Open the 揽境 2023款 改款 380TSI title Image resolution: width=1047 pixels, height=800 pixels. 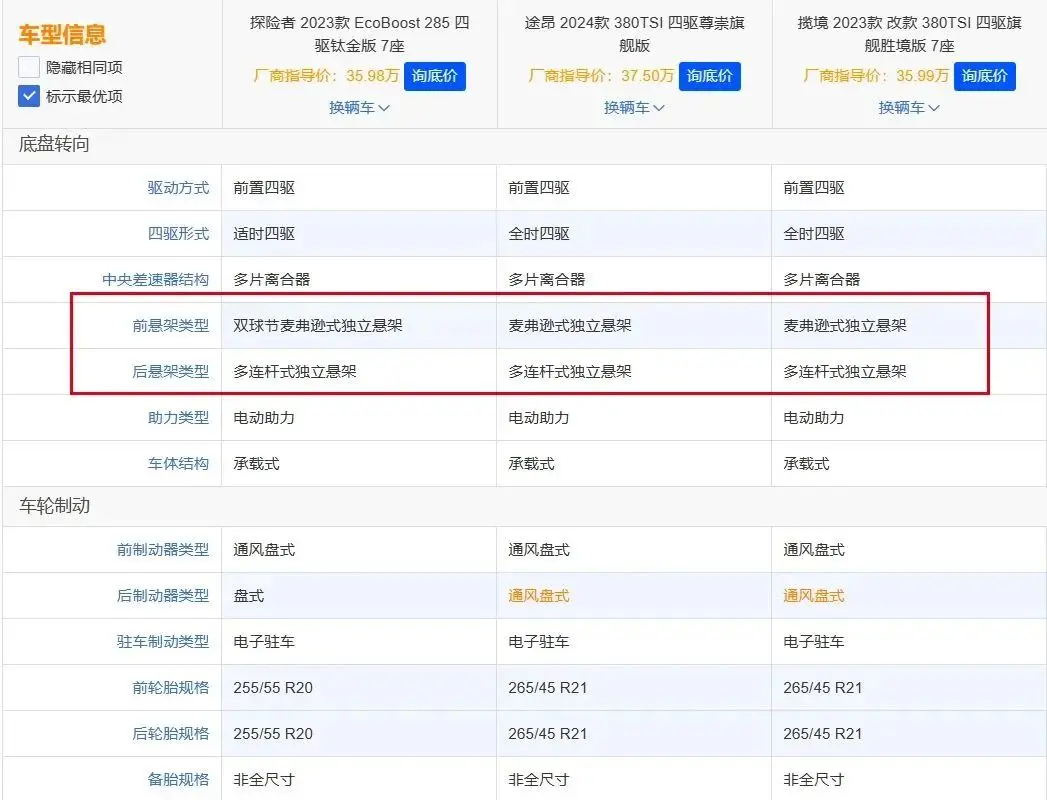(x=909, y=34)
